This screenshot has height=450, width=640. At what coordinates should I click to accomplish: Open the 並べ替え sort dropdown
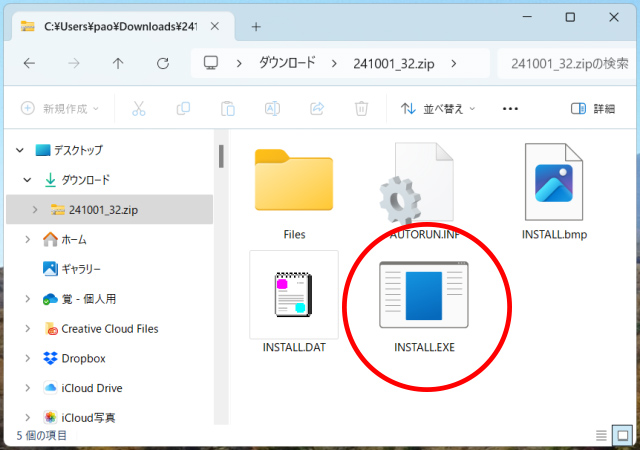point(438,108)
